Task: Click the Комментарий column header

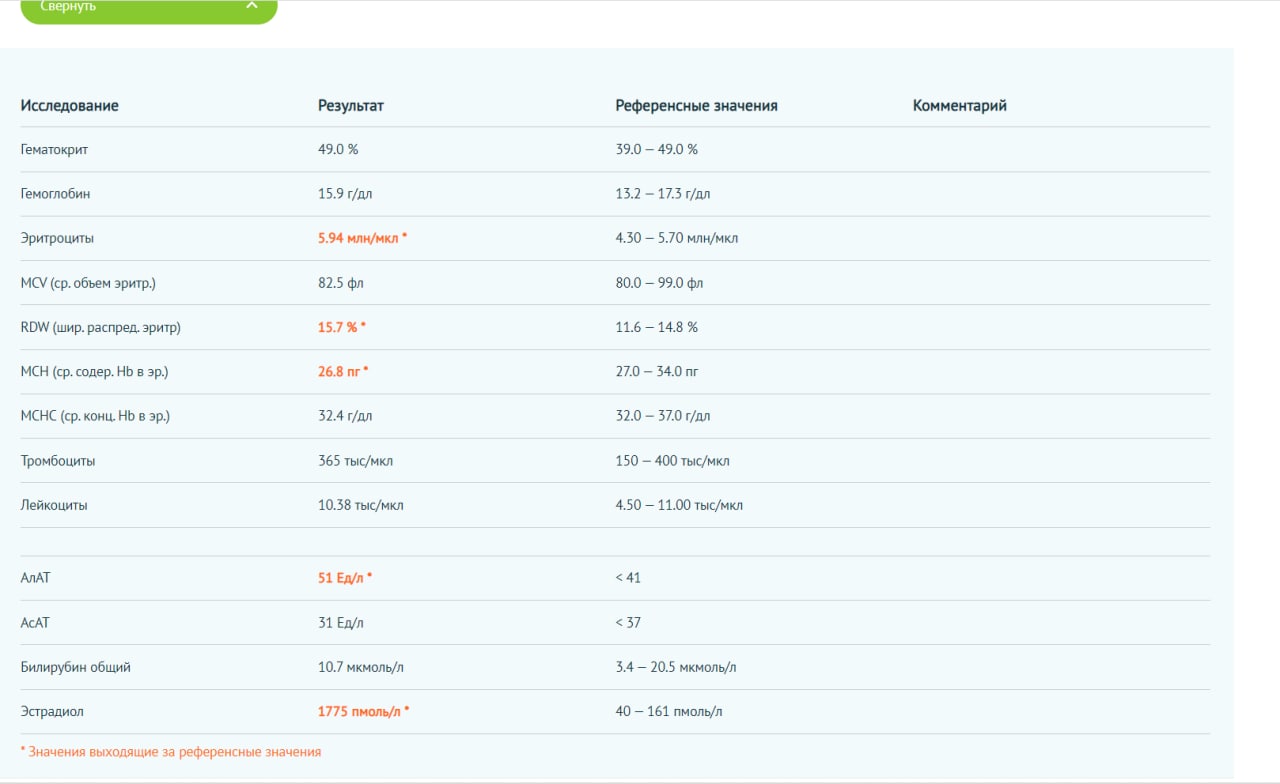Action: click(959, 105)
